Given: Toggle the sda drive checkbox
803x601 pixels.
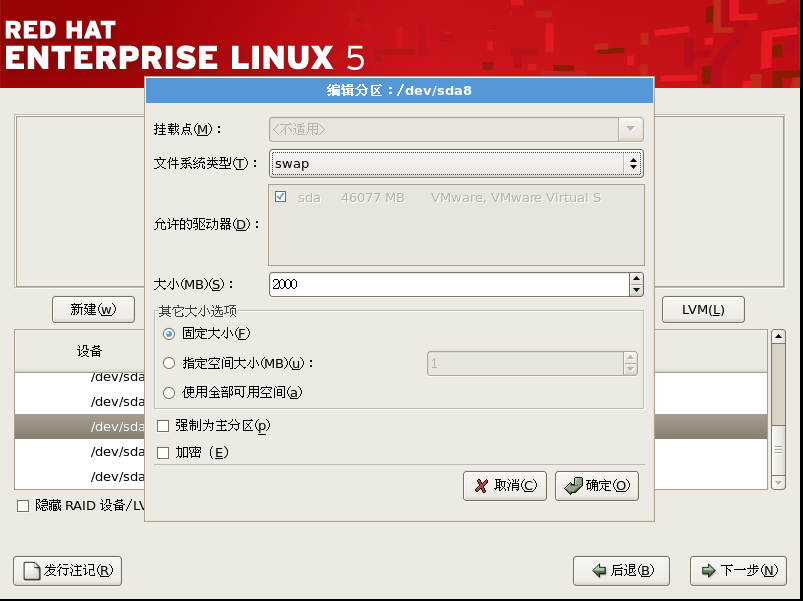Looking at the screenshot, I should pos(280,197).
